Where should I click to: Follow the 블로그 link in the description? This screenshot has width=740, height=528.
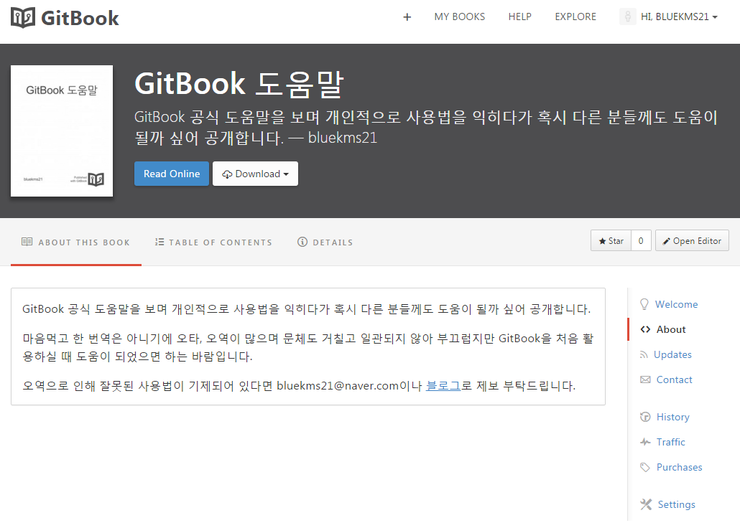tap(443, 386)
